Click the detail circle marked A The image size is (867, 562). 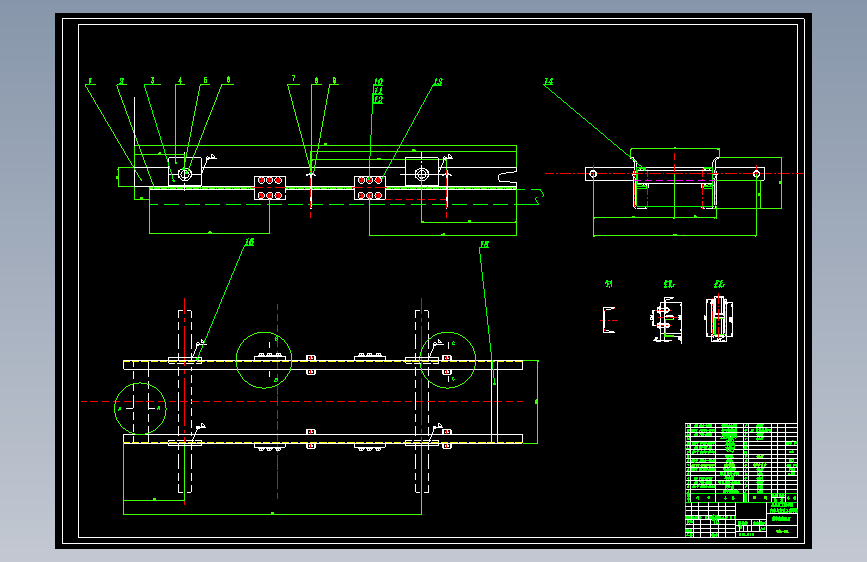coord(140,408)
